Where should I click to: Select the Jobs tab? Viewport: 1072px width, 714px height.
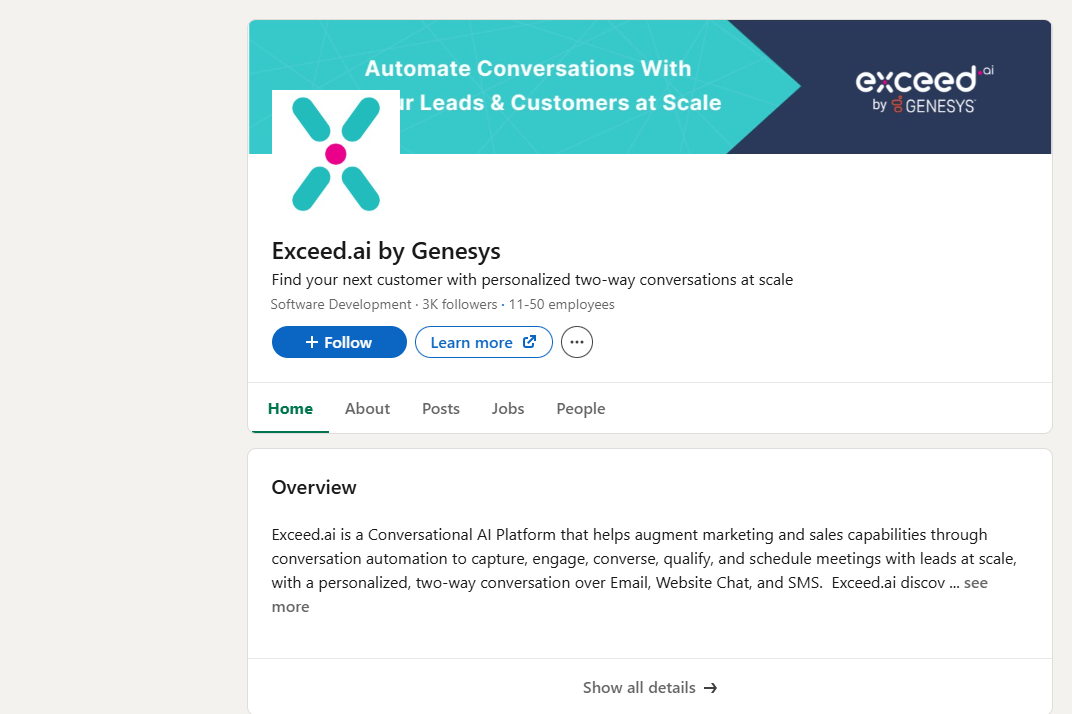point(508,409)
